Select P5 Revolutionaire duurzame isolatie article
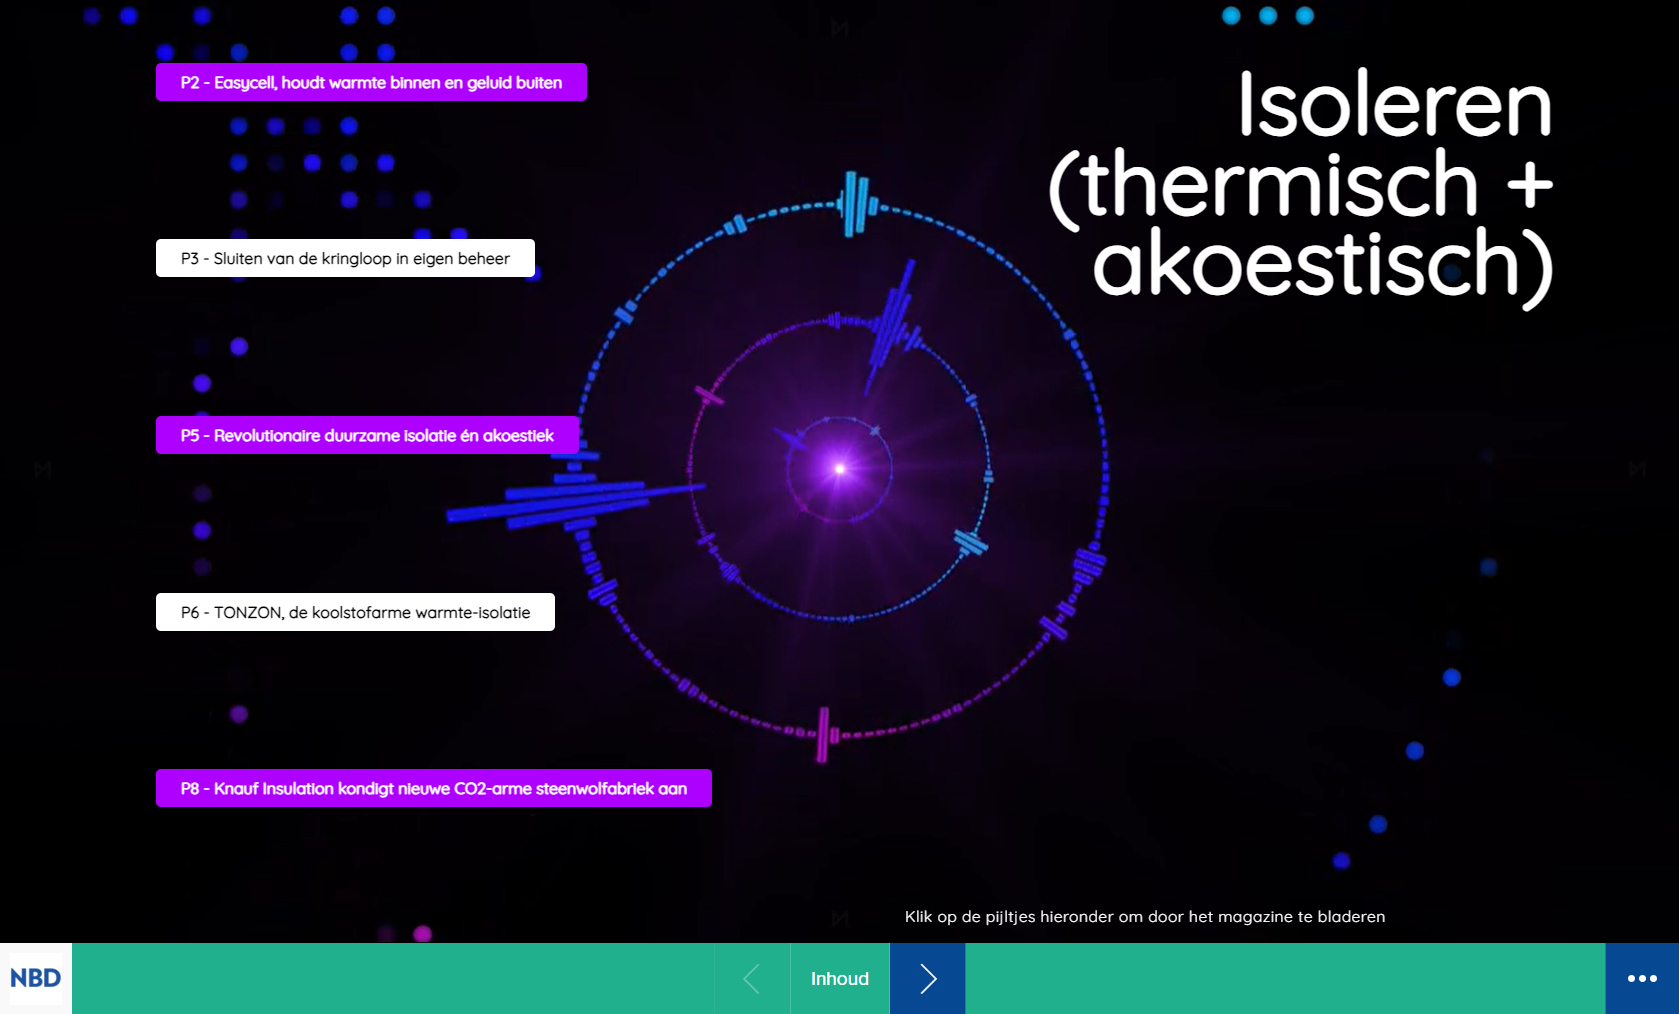 pyautogui.click(x=367, y=435)
